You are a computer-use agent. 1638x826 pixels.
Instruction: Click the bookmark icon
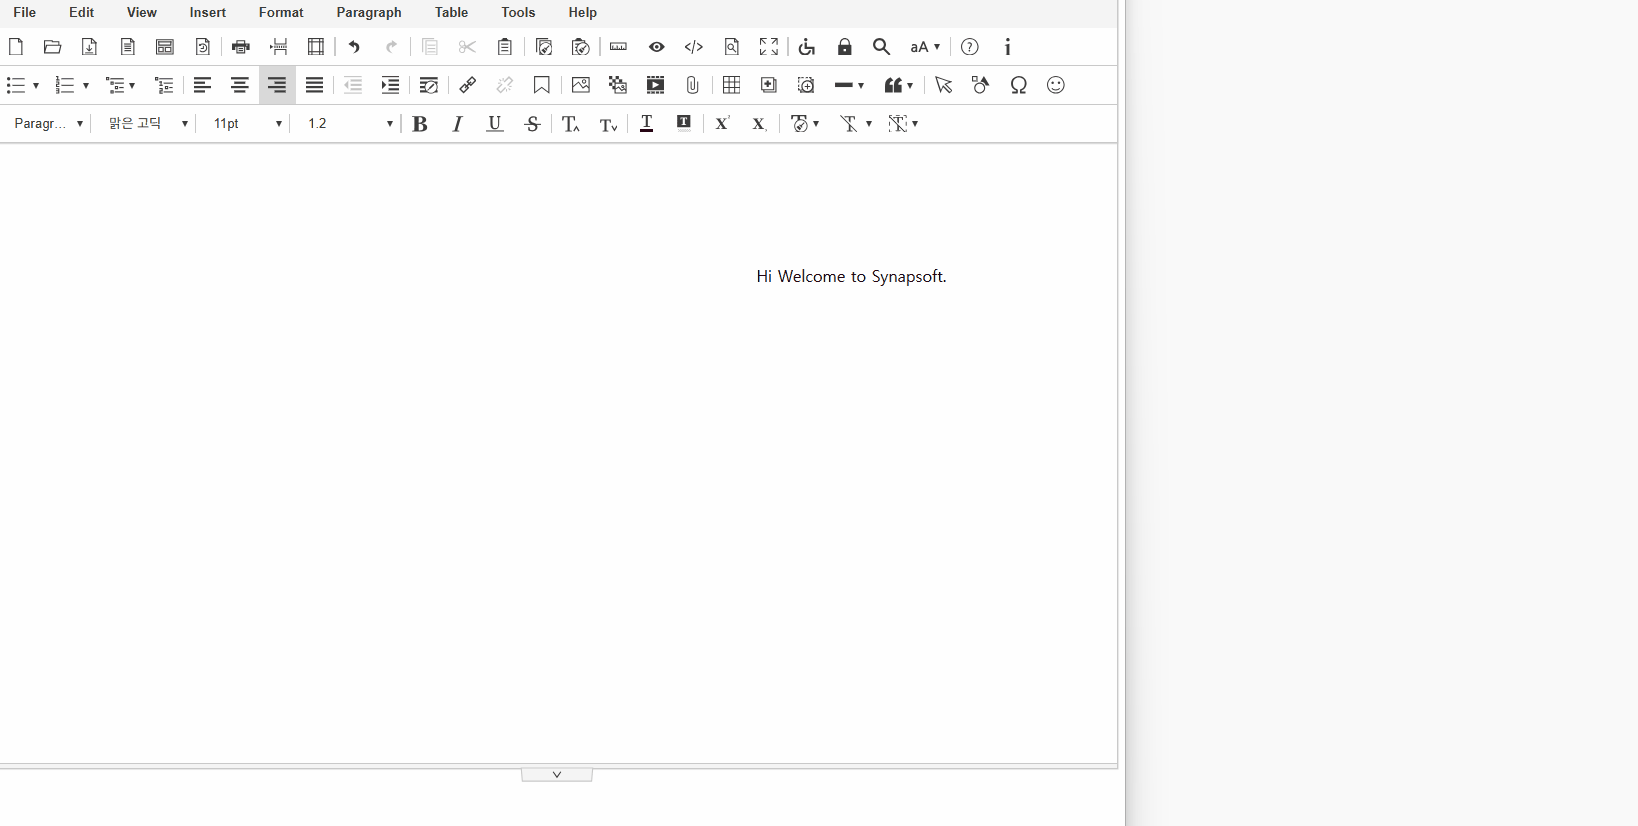tap(542, 85)
